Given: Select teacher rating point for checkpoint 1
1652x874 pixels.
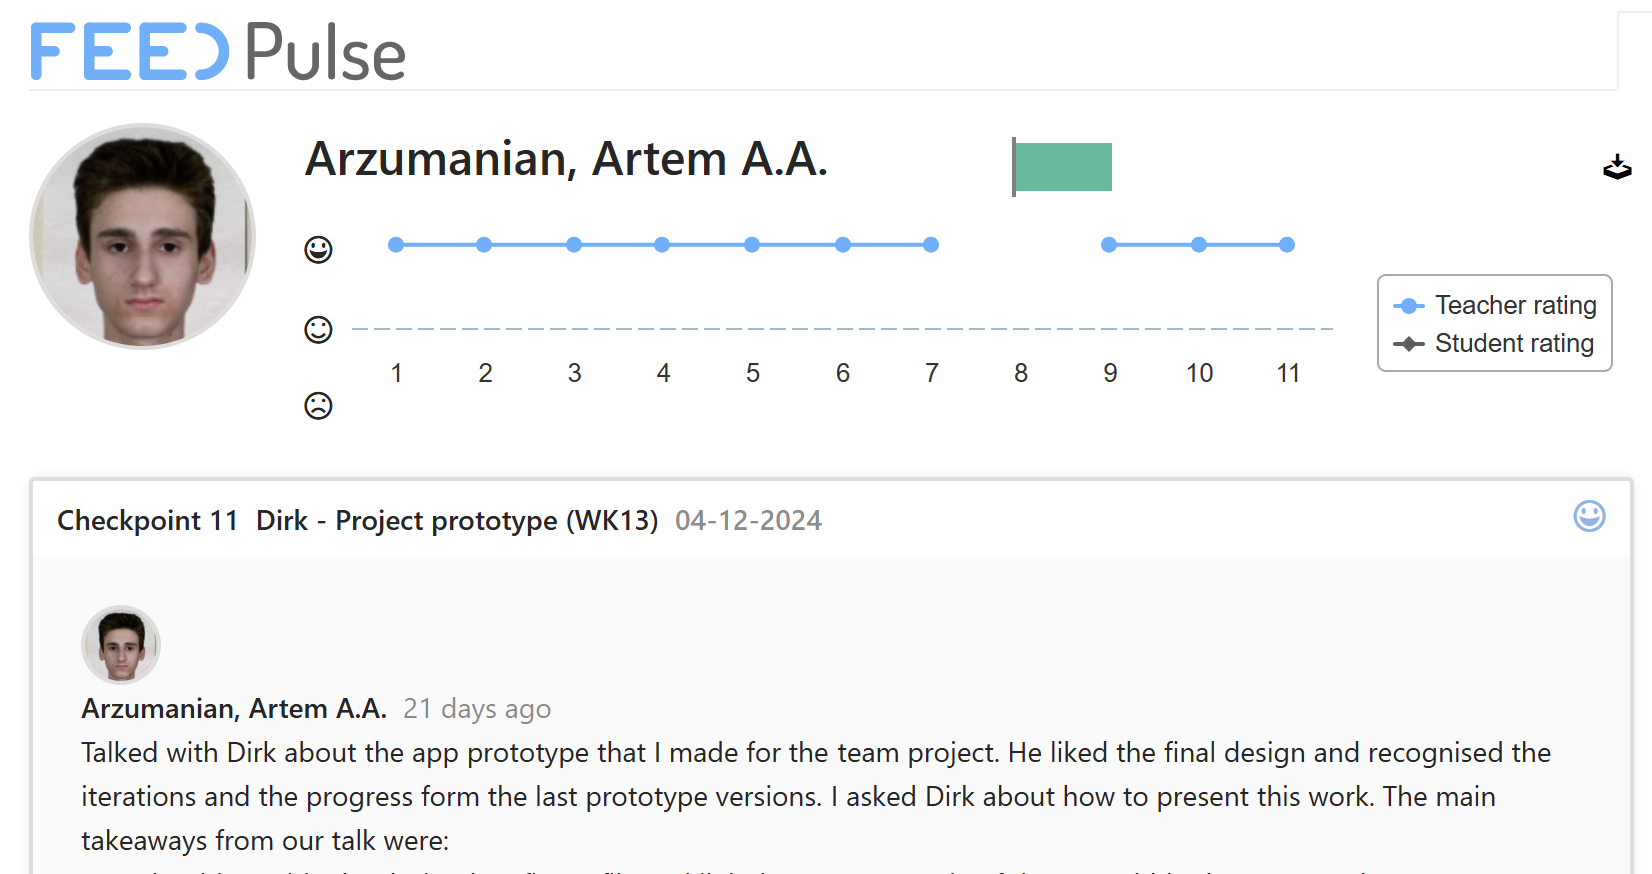Looking at the screenshot, I should coord(396,245).
